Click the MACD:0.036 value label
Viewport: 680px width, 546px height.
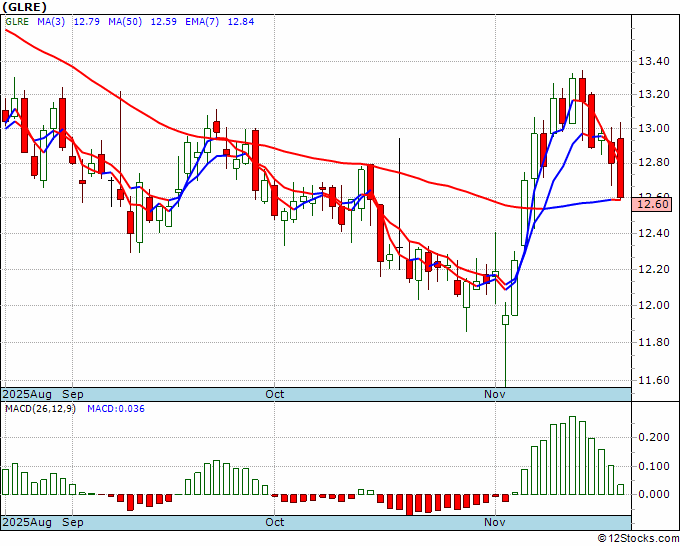[x=116, y=409]
